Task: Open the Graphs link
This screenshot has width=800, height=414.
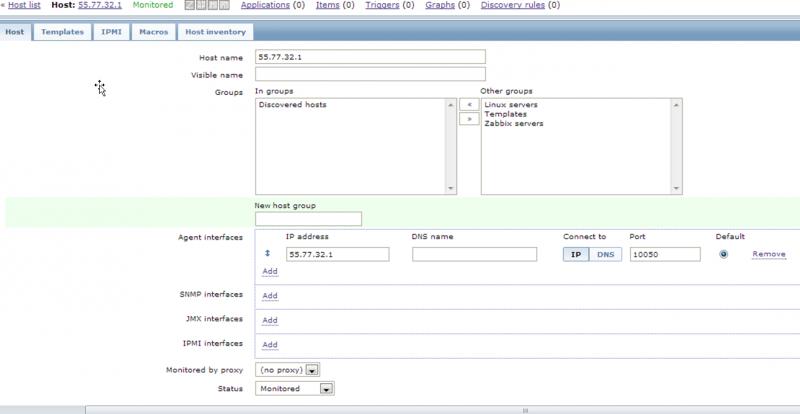Action: coord(440,5)
